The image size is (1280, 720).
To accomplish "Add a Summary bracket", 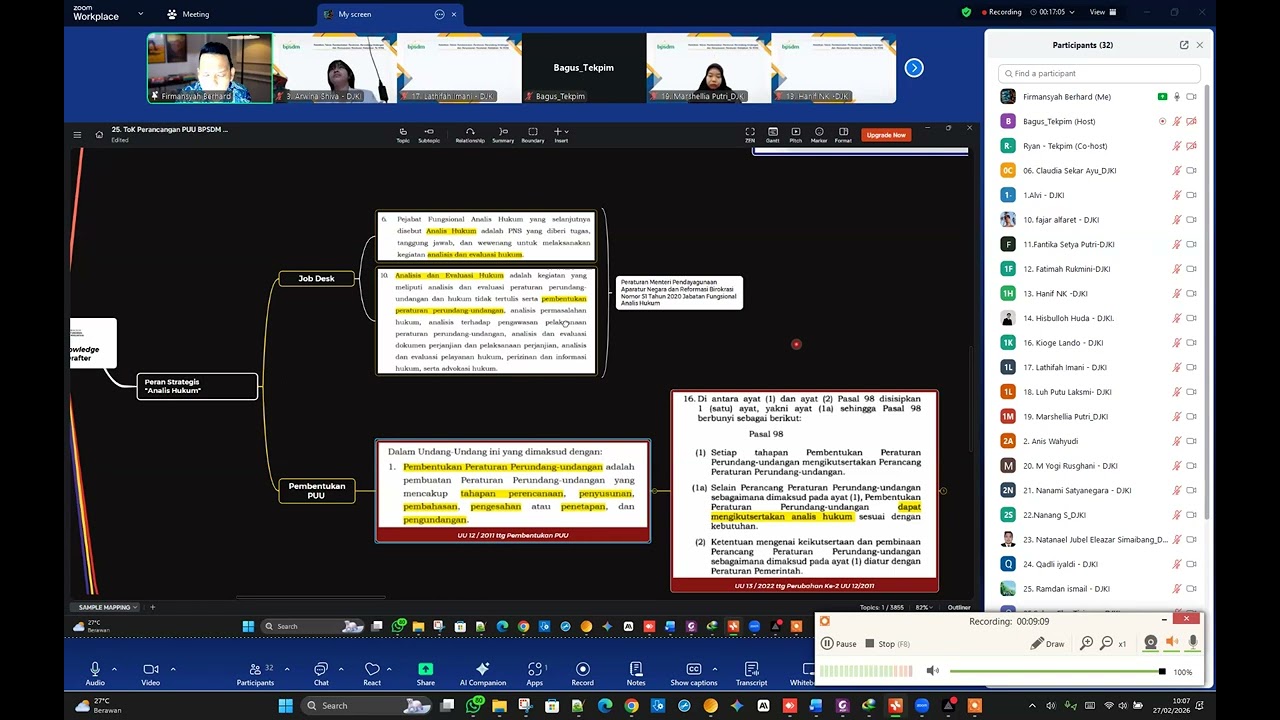I will coord(503,135).
